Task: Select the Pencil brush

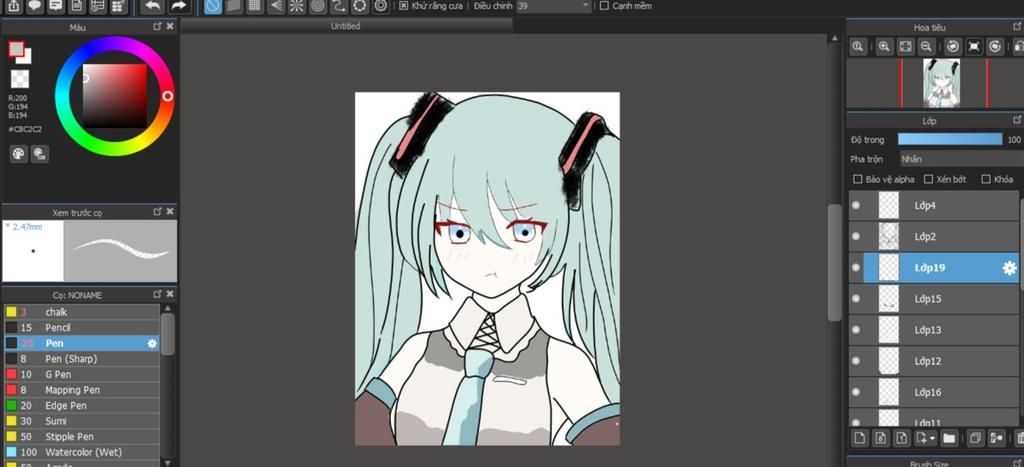Action: 81,328
